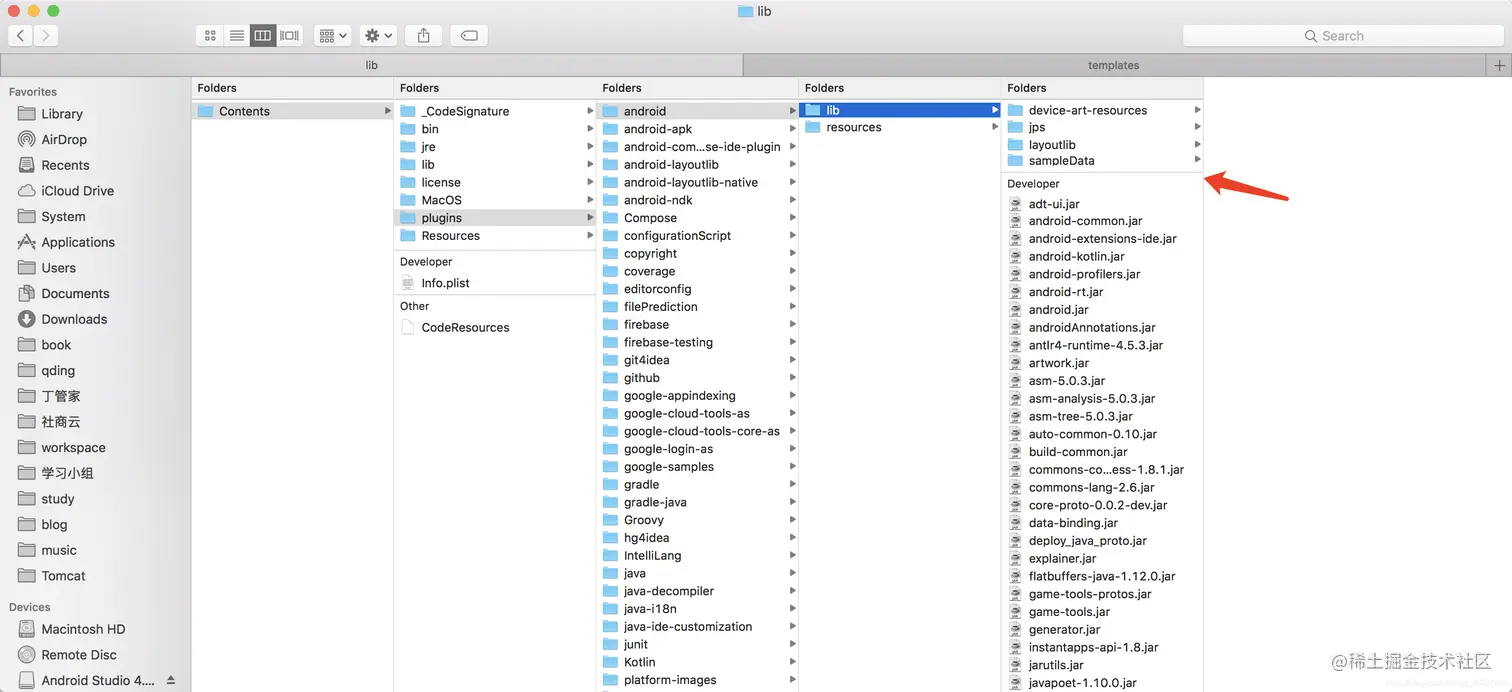Select the game-tools.jar file
Viewport: 1512px width, 692px height.
pos(1102,612)
